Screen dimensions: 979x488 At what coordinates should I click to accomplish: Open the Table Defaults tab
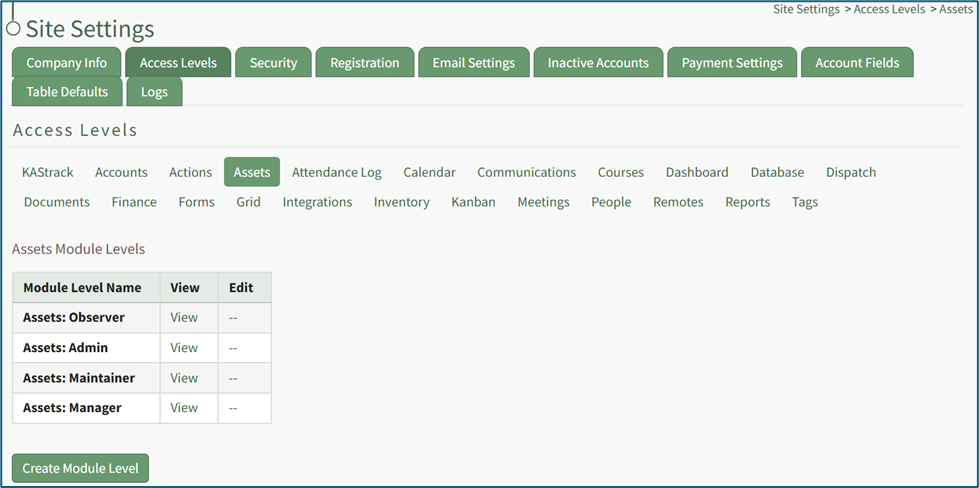[67, 91]
